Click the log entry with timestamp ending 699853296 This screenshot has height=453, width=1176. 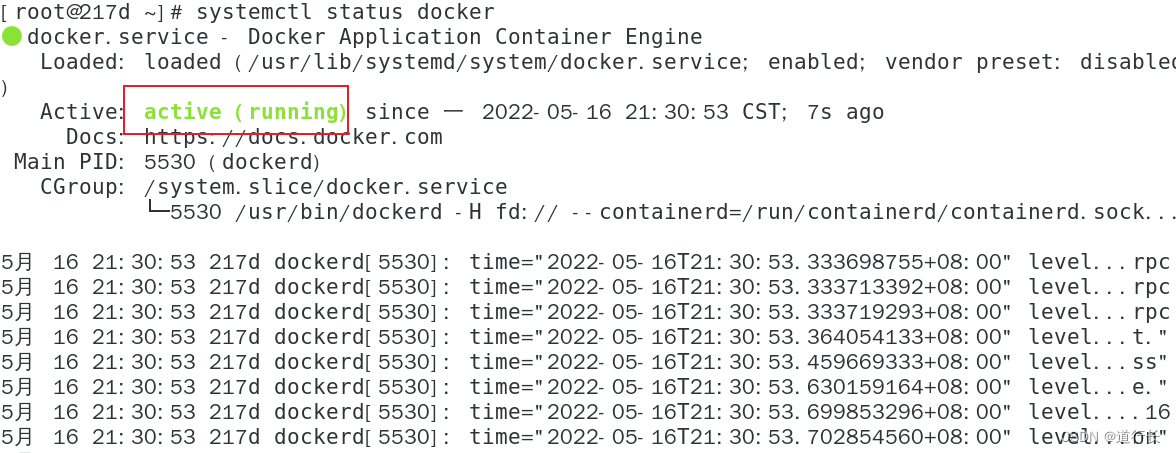(x=740, y=412)
